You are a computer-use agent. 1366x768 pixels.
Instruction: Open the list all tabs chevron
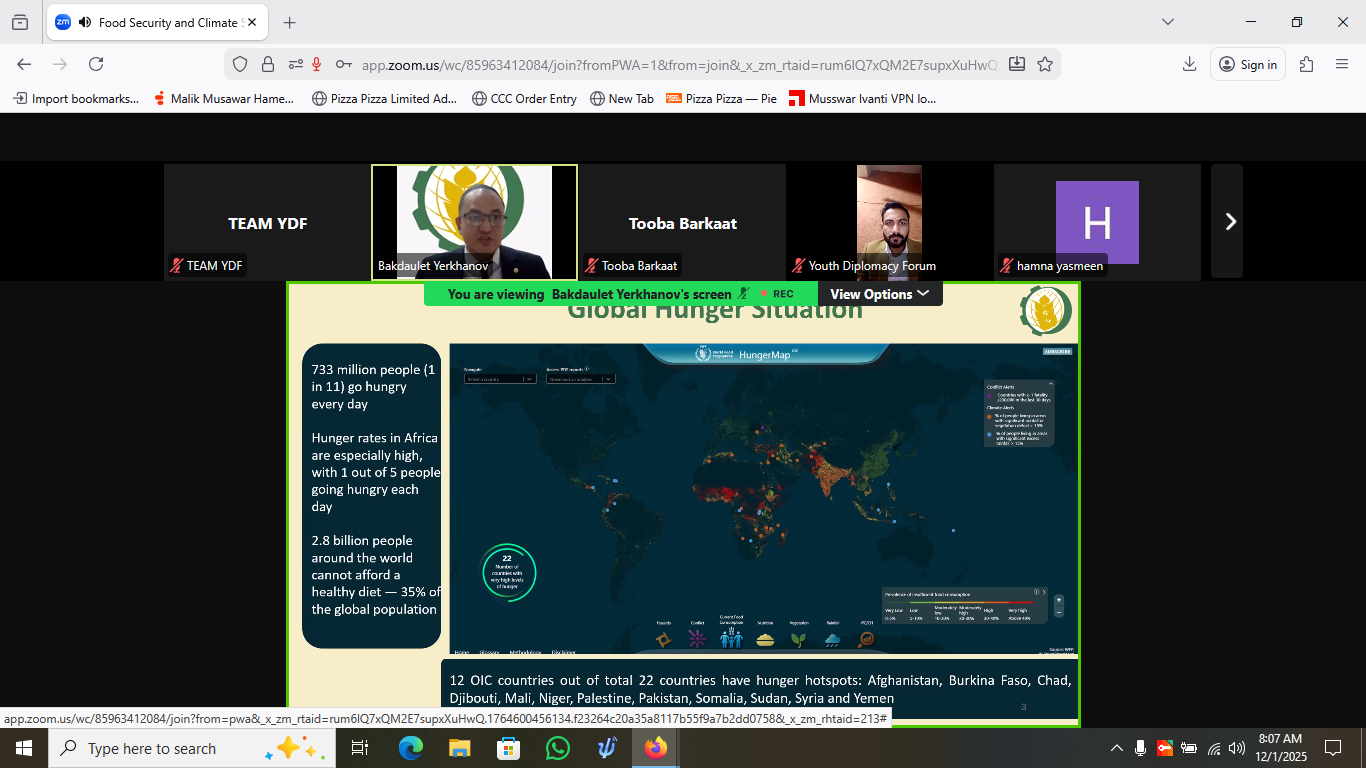pos(1167,22)
